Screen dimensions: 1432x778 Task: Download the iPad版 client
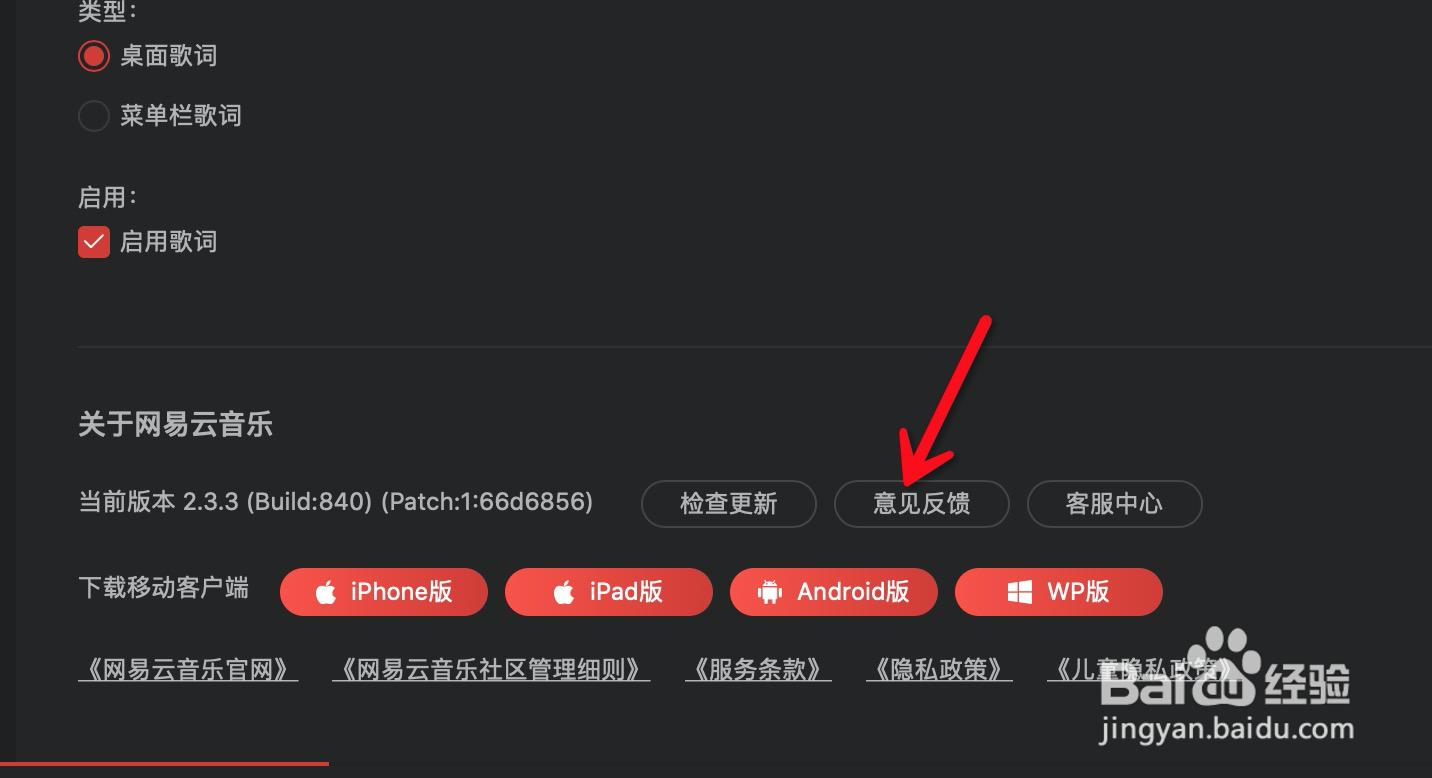pos(609,592)
